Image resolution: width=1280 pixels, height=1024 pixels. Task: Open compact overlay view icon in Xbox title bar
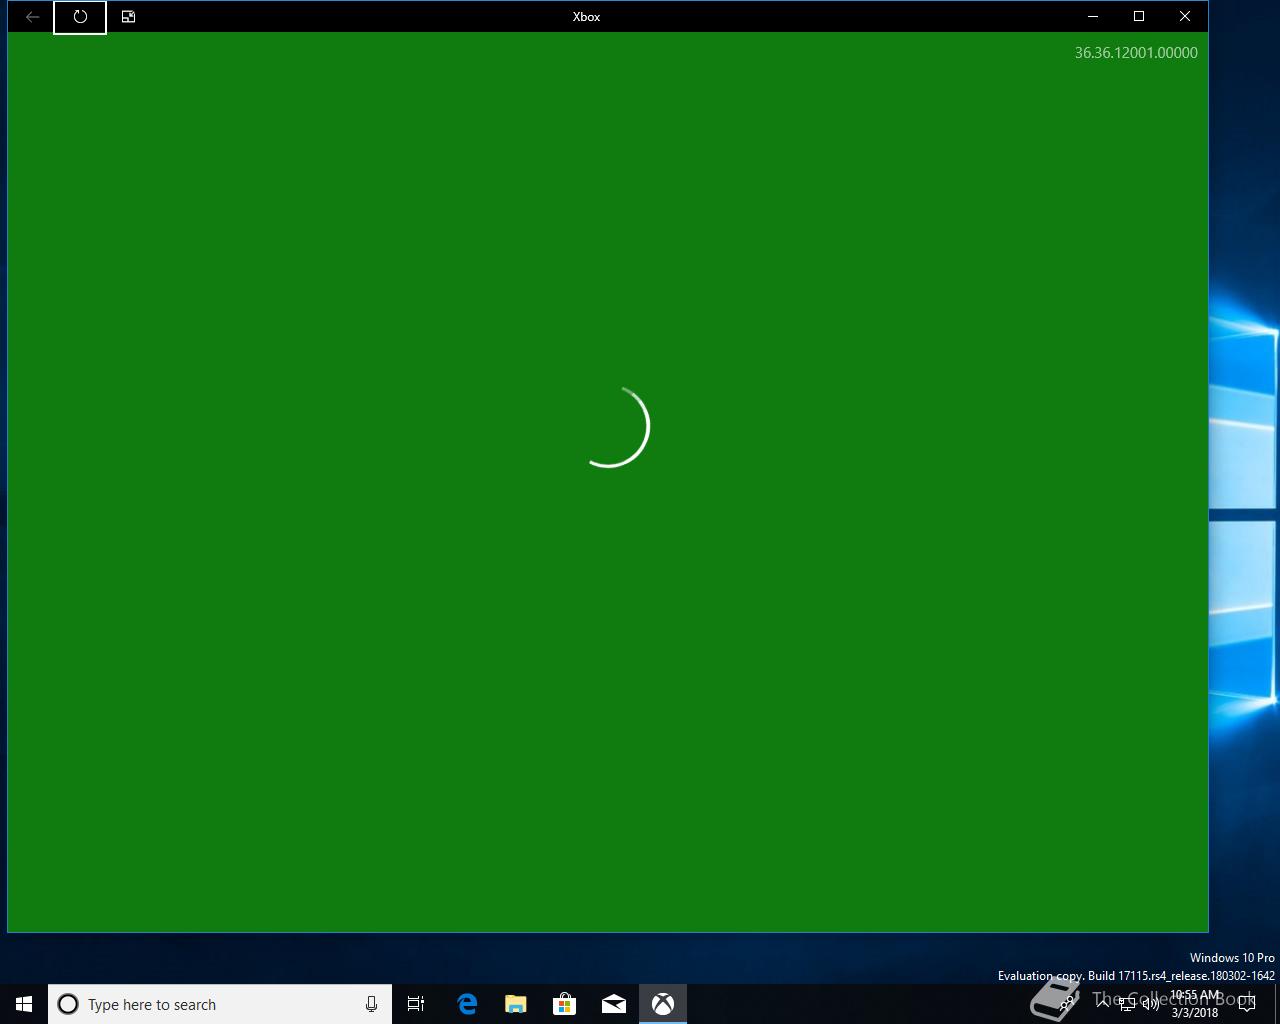128,17
